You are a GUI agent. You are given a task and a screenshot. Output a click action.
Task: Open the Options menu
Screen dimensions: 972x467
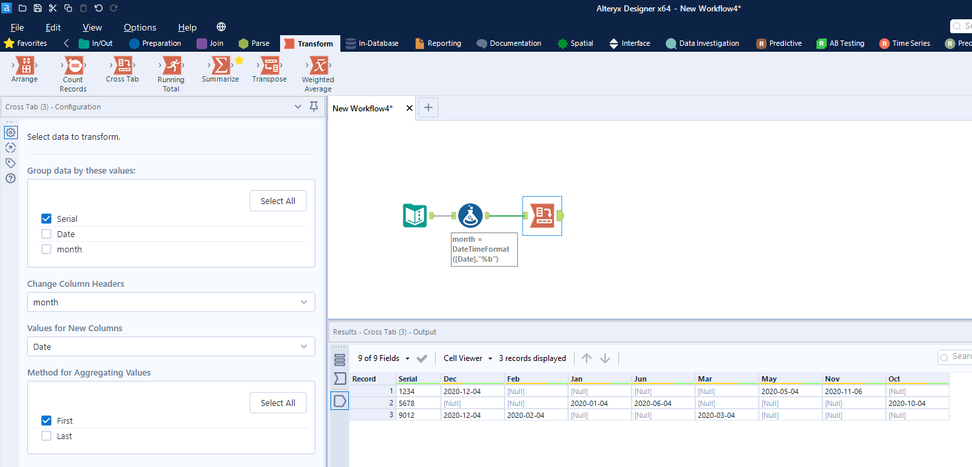[x=140, y=27]
